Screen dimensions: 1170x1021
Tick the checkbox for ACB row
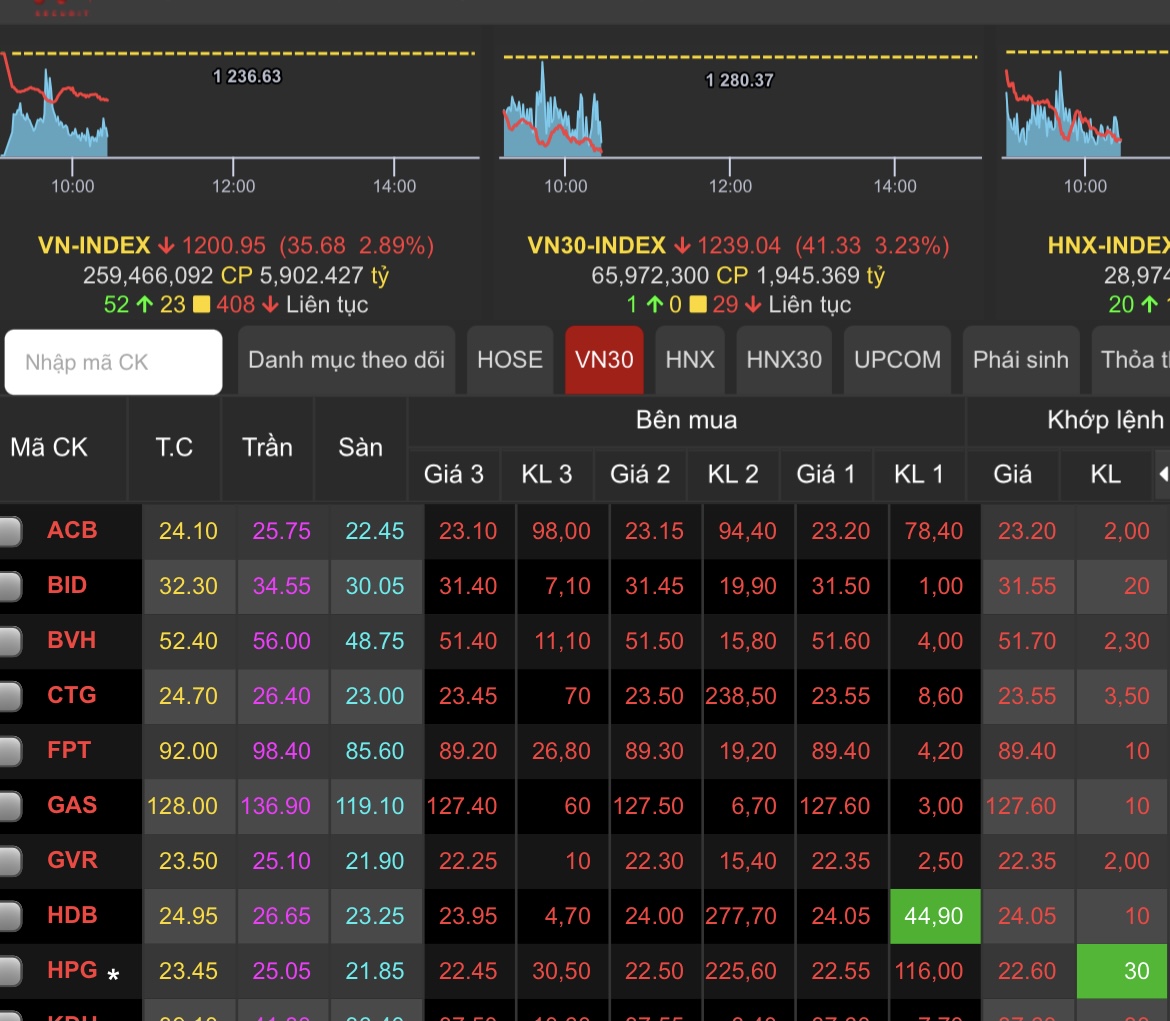[x=10, y=531]
